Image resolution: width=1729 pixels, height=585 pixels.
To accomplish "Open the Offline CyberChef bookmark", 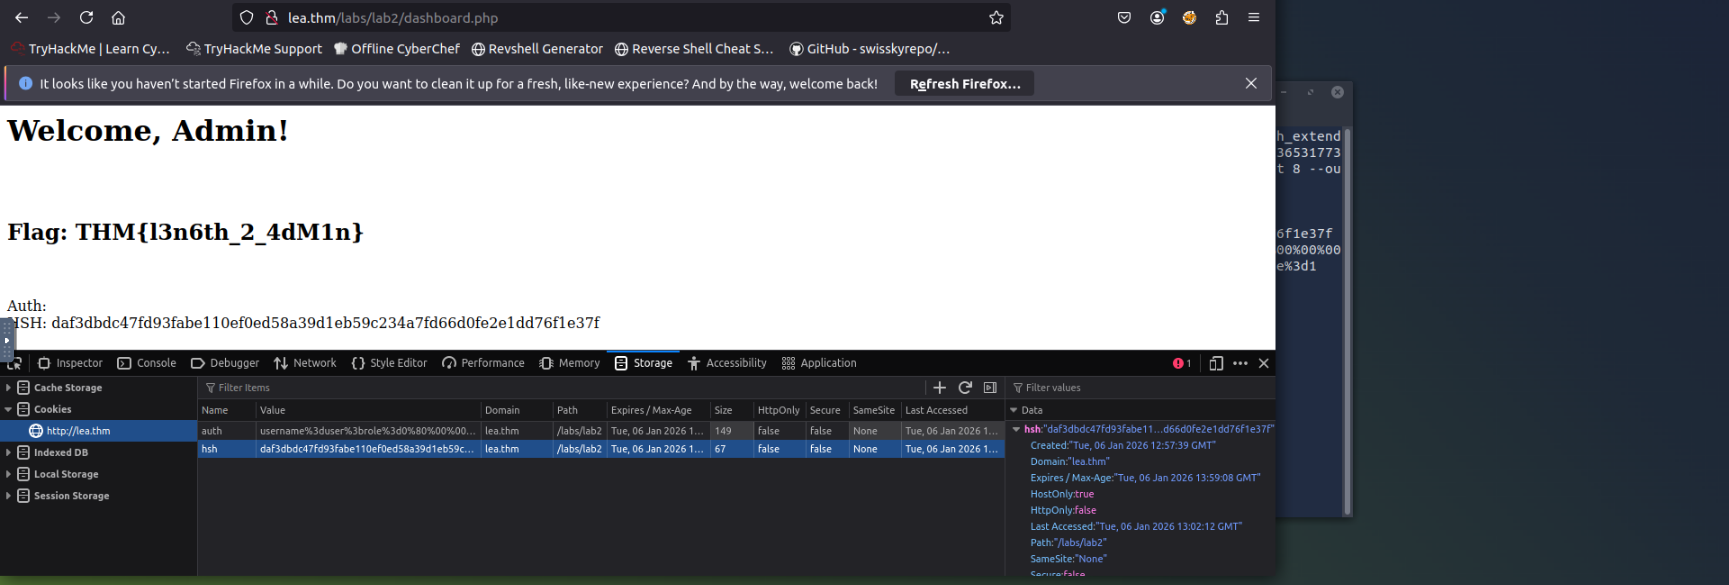I will coord(396,49).
